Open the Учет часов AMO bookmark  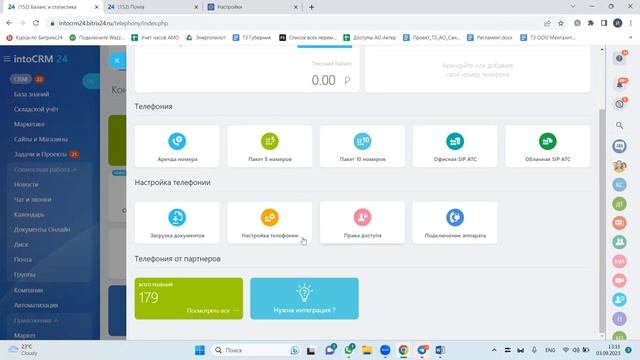point(155,38)
